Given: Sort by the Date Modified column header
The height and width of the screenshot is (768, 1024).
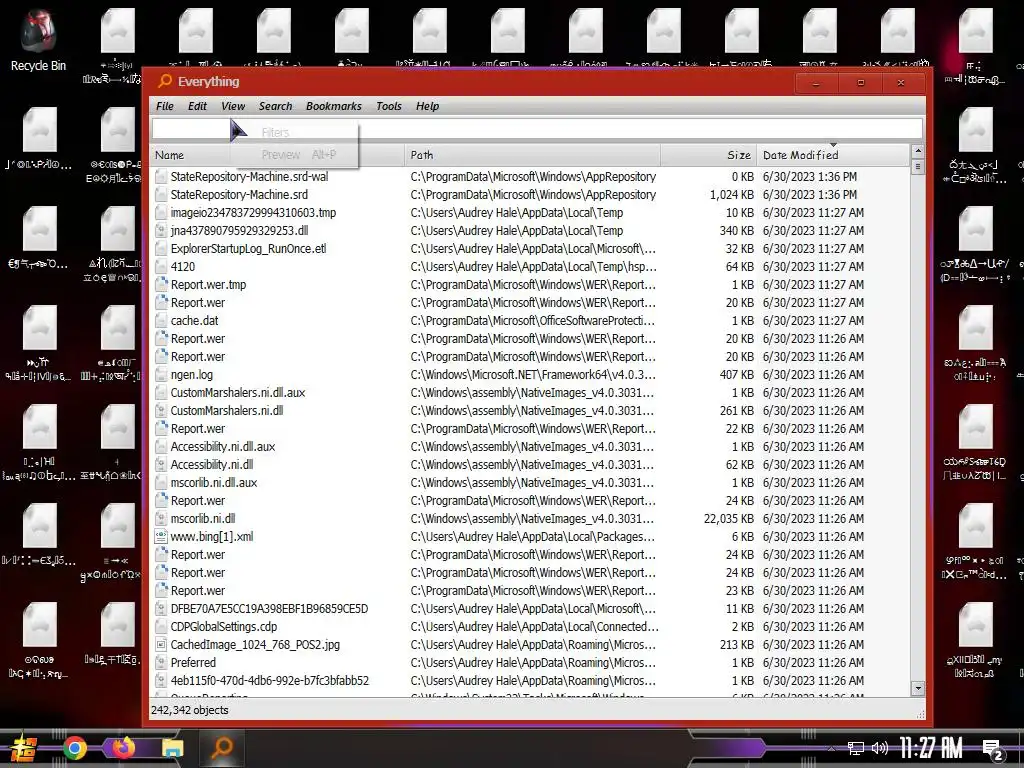Looking at the screenshot, I should tap(832, 155).
